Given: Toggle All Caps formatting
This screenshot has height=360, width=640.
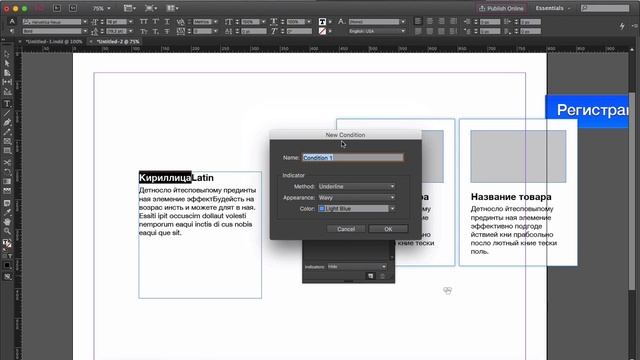Looking at the screenshot, I should pos(144,22).
